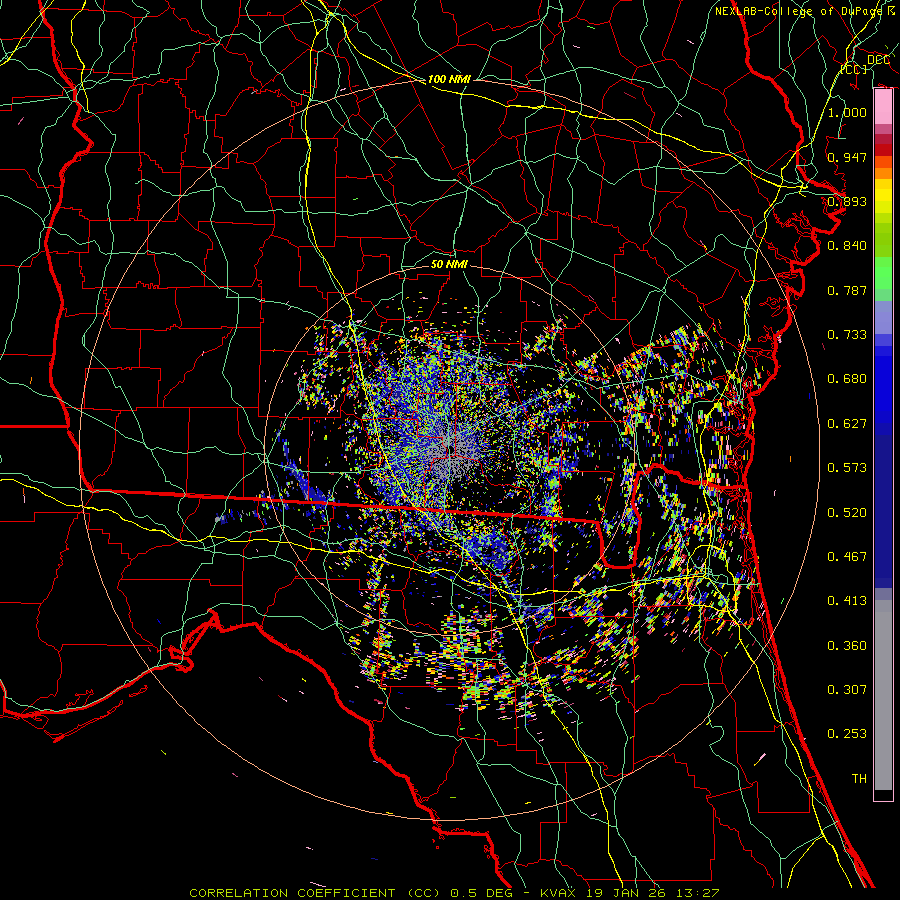The width and height of the screenshot is (900, 900).
Task: Click the 1.000 scale value
Action: tap(847, 112)
